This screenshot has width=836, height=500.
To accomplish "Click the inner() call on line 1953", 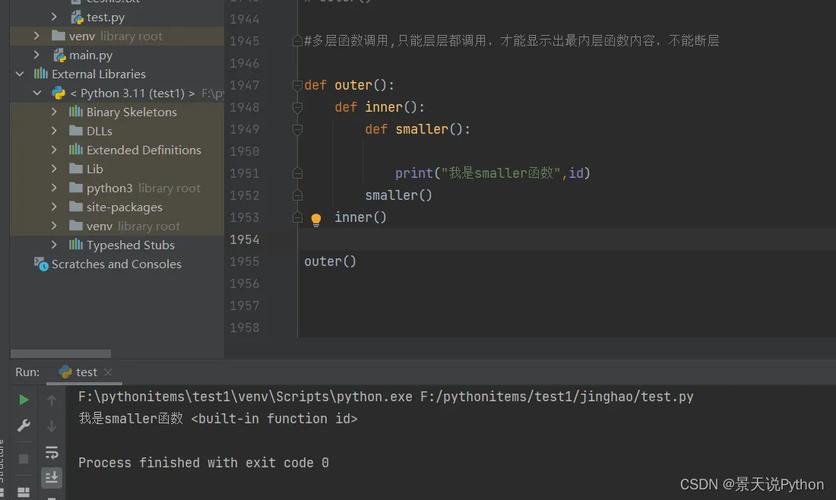I will click(360, 217).
